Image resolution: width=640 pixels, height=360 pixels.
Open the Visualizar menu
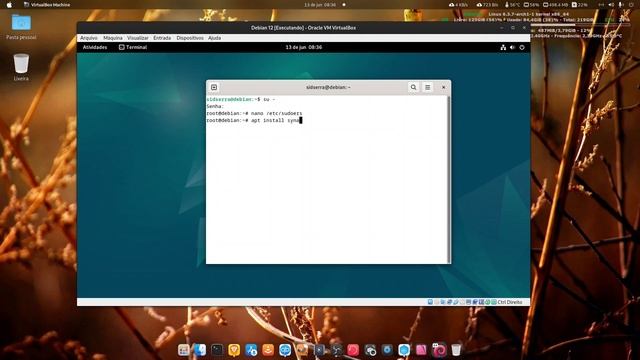click(138, 38)
